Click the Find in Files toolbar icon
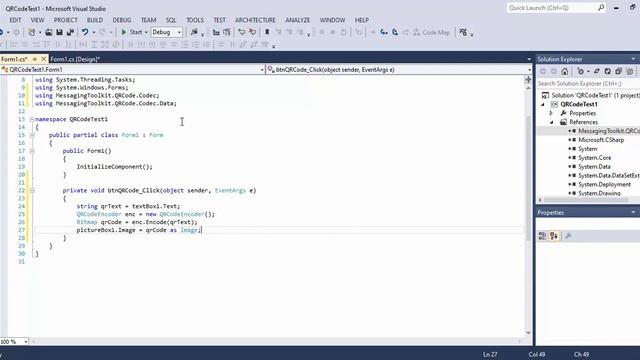Image resolution: width=640 pixels, height=360 pixels. click(x=194, y=32)
